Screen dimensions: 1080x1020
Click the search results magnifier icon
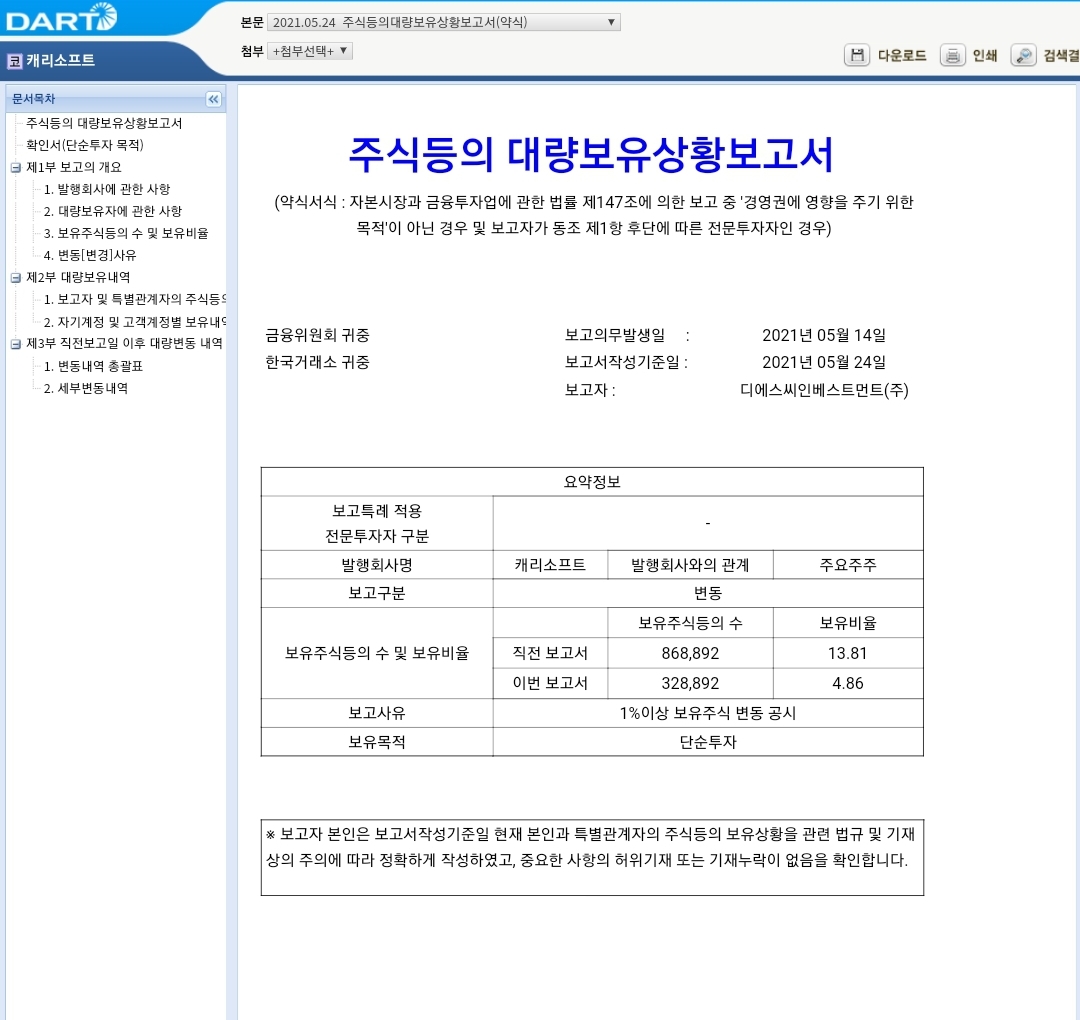tap(1024, 55)
